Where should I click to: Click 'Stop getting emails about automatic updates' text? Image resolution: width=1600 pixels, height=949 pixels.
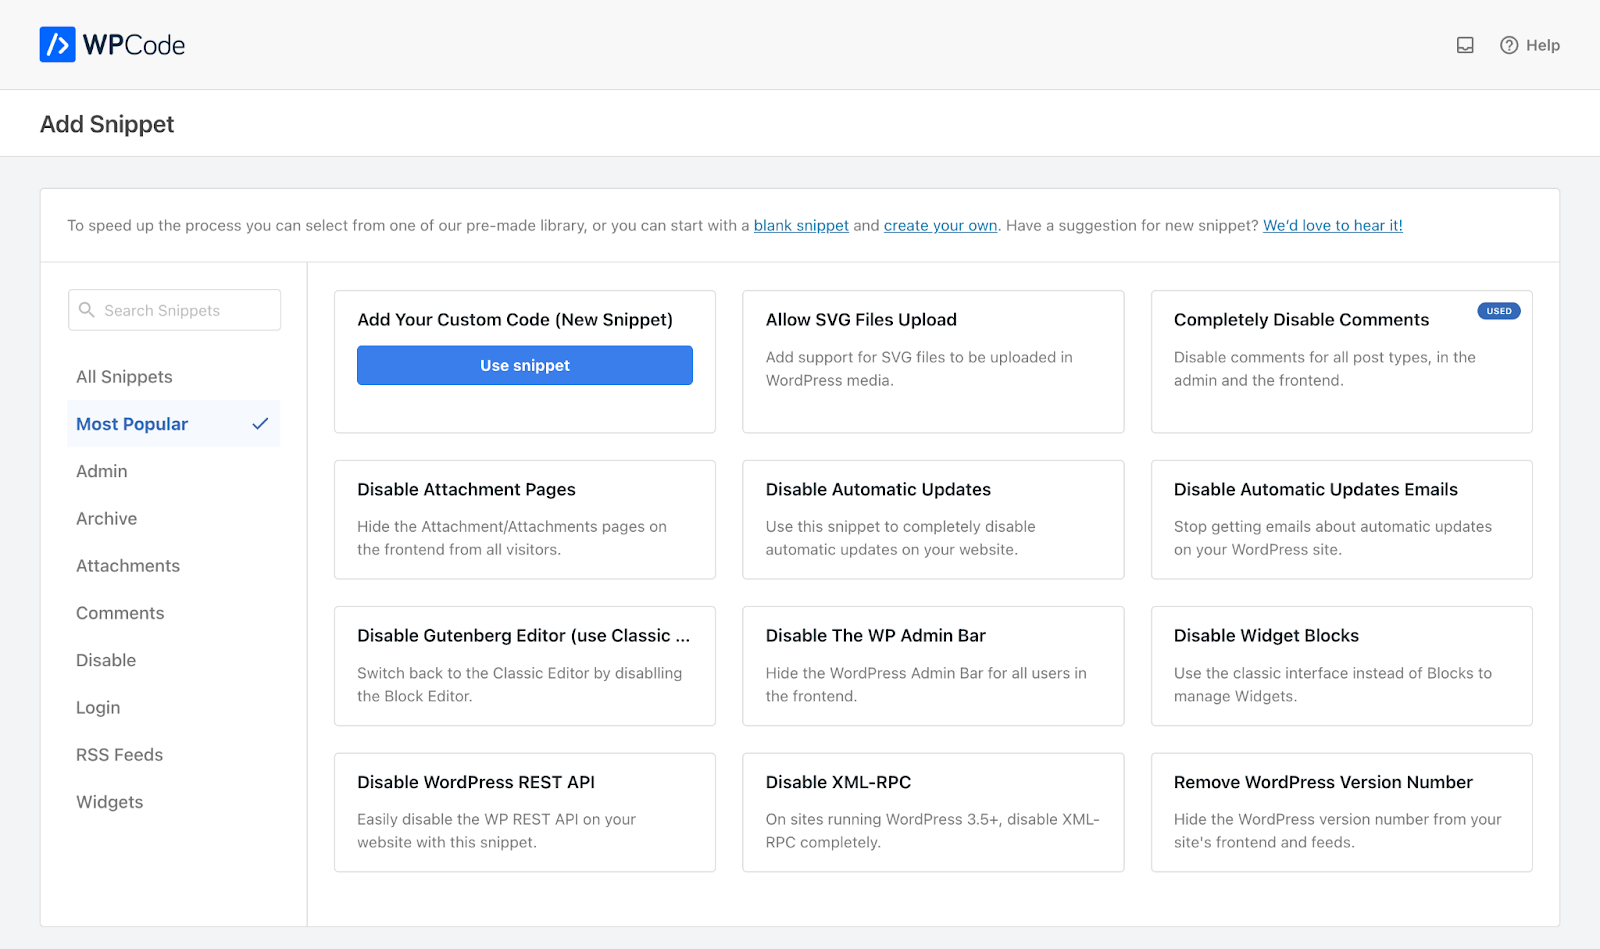pos(1333,538)
